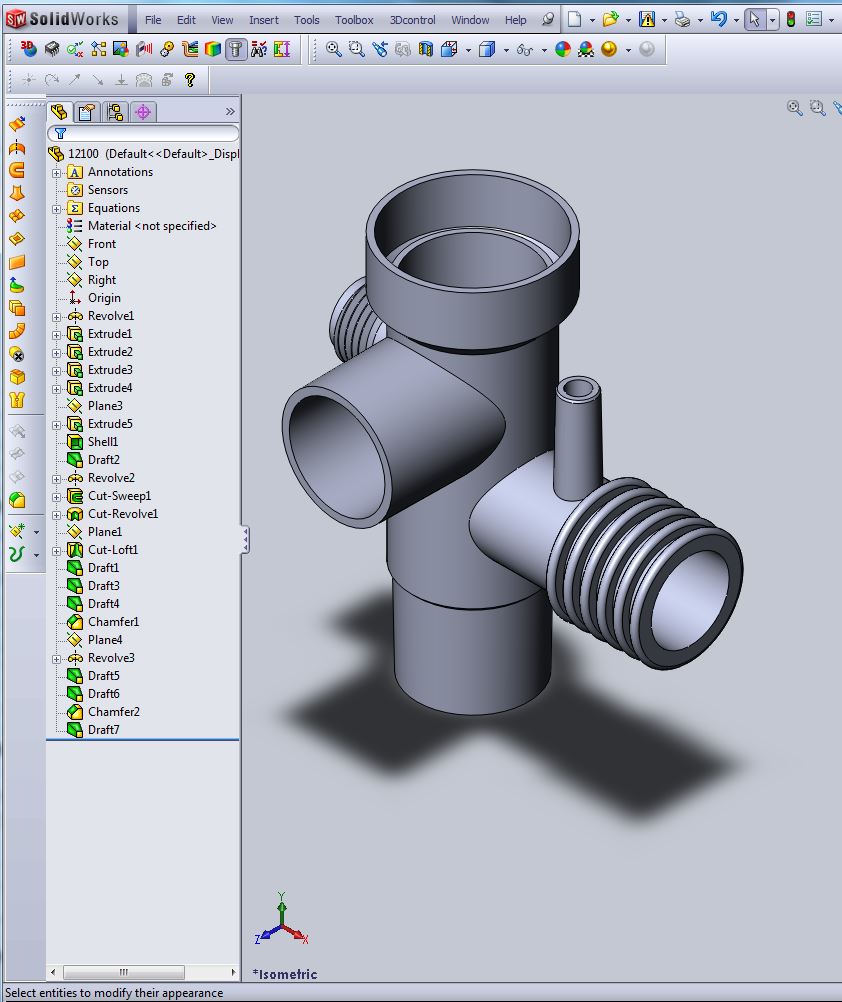
Task: Click the Rebuild traffic light icon
Action: click(790, 19)
